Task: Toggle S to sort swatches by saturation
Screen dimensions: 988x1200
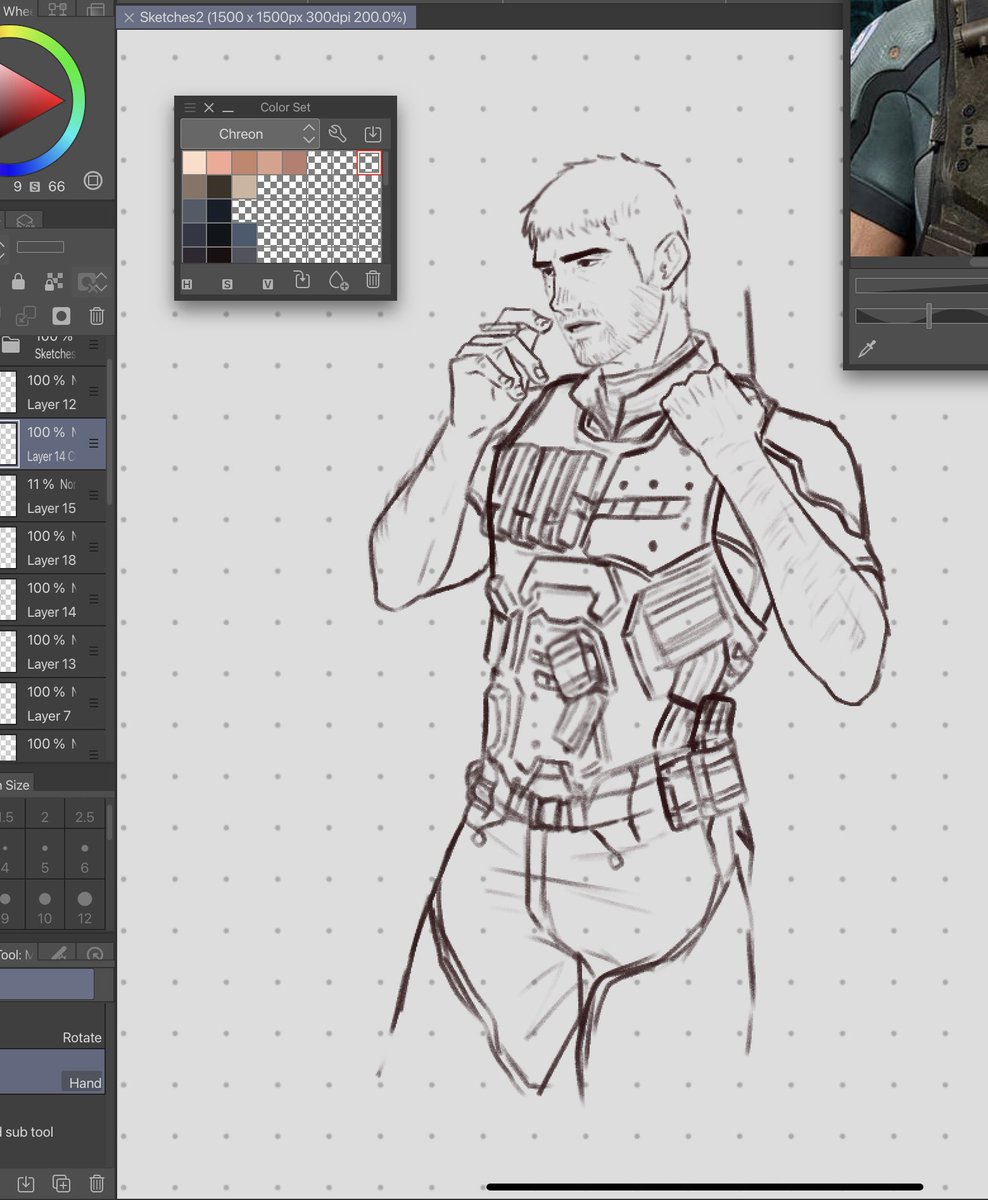Action: point(228,284)
